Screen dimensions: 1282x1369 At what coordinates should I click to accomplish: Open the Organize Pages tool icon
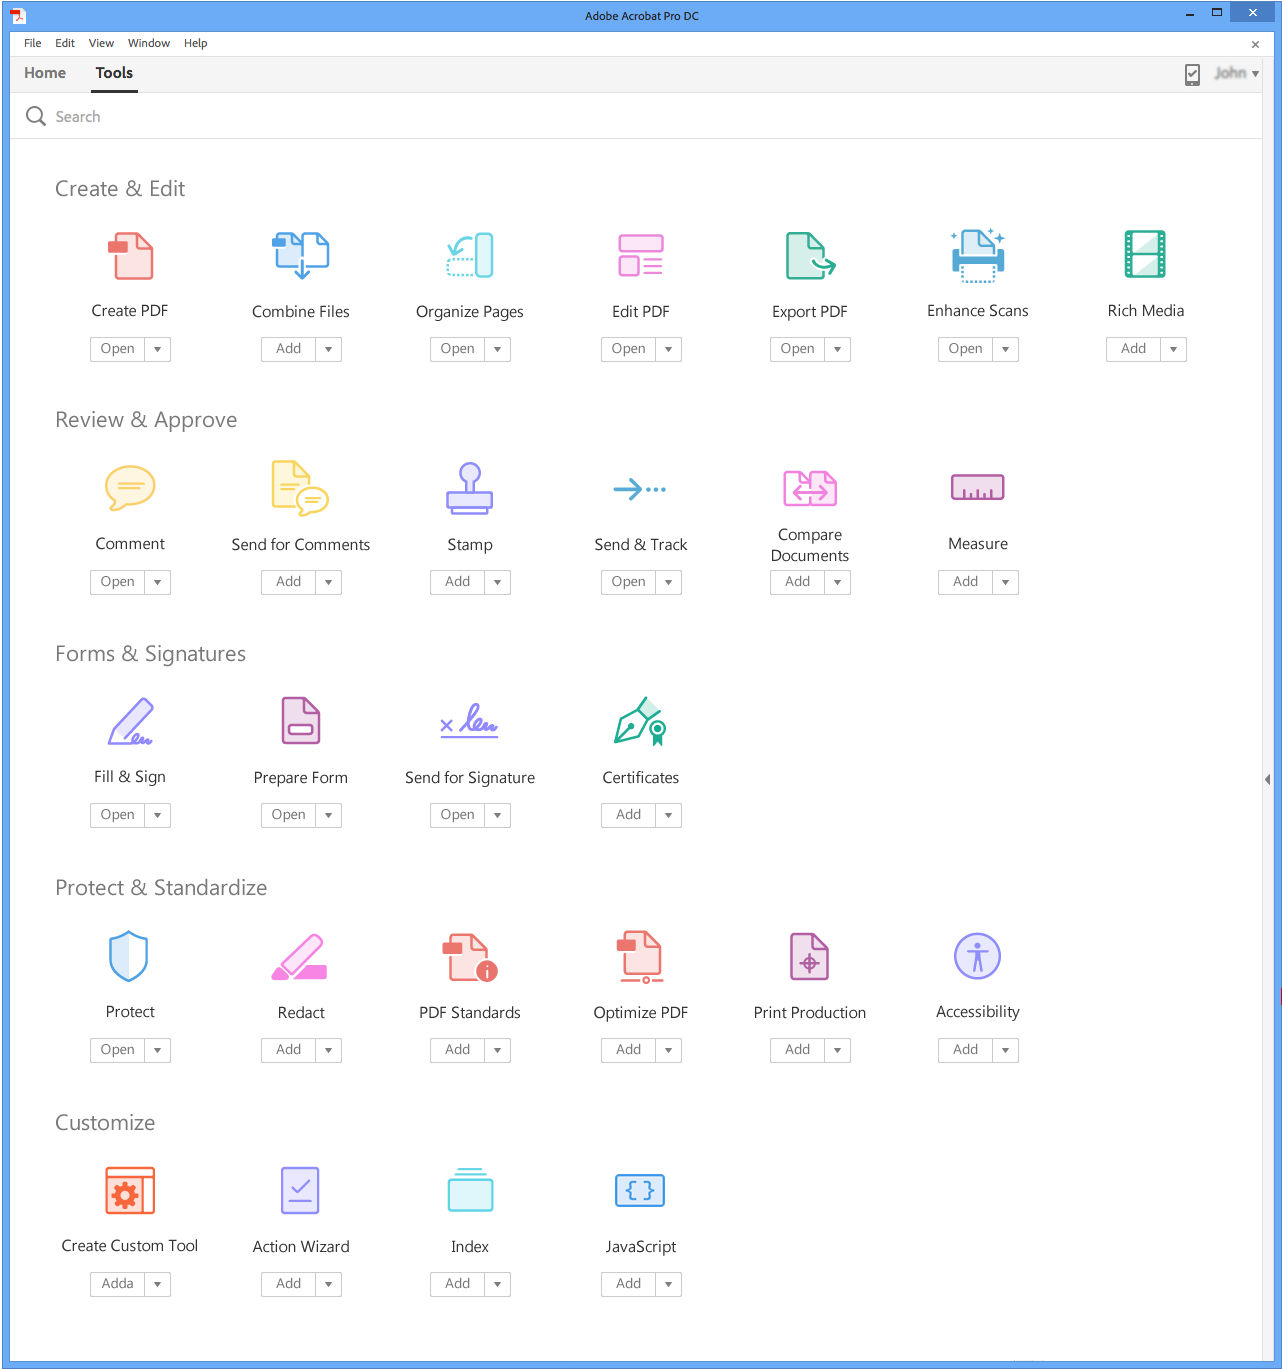(x=470, y=255)
